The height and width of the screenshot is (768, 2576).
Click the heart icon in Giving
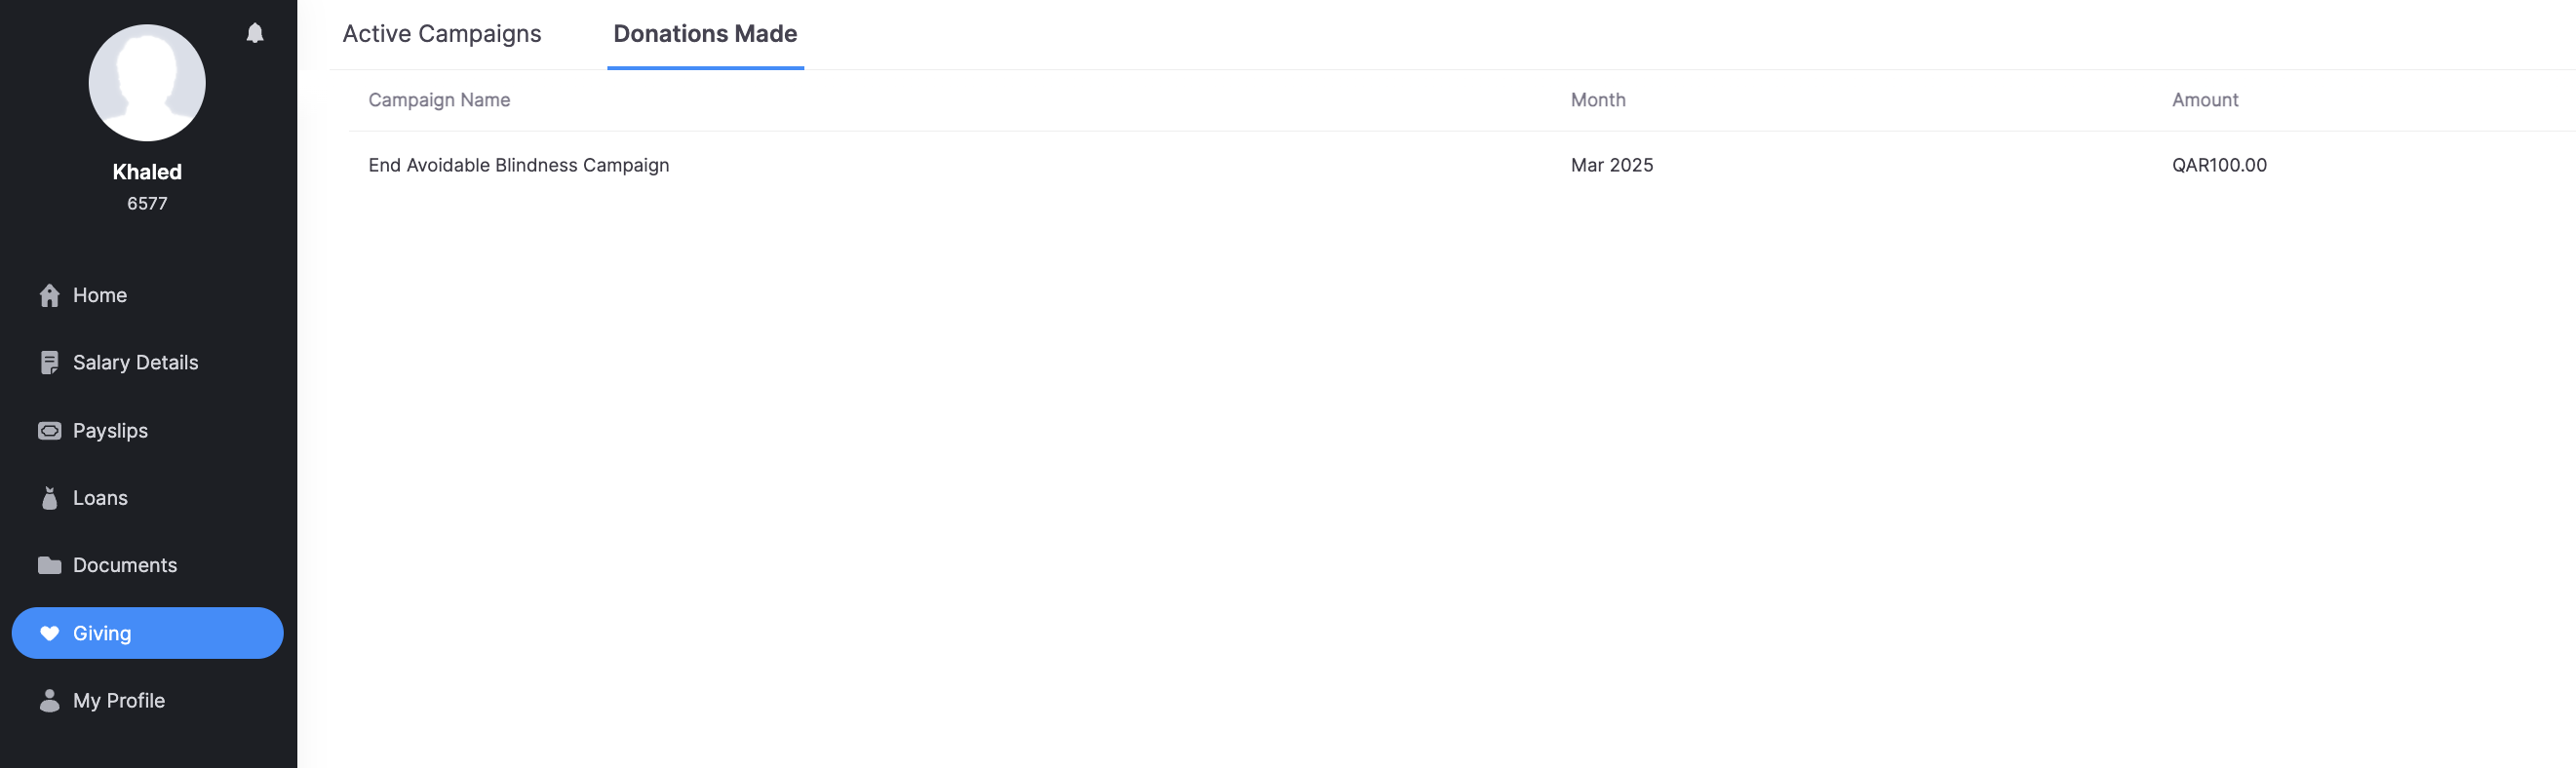tap(49, 634)
